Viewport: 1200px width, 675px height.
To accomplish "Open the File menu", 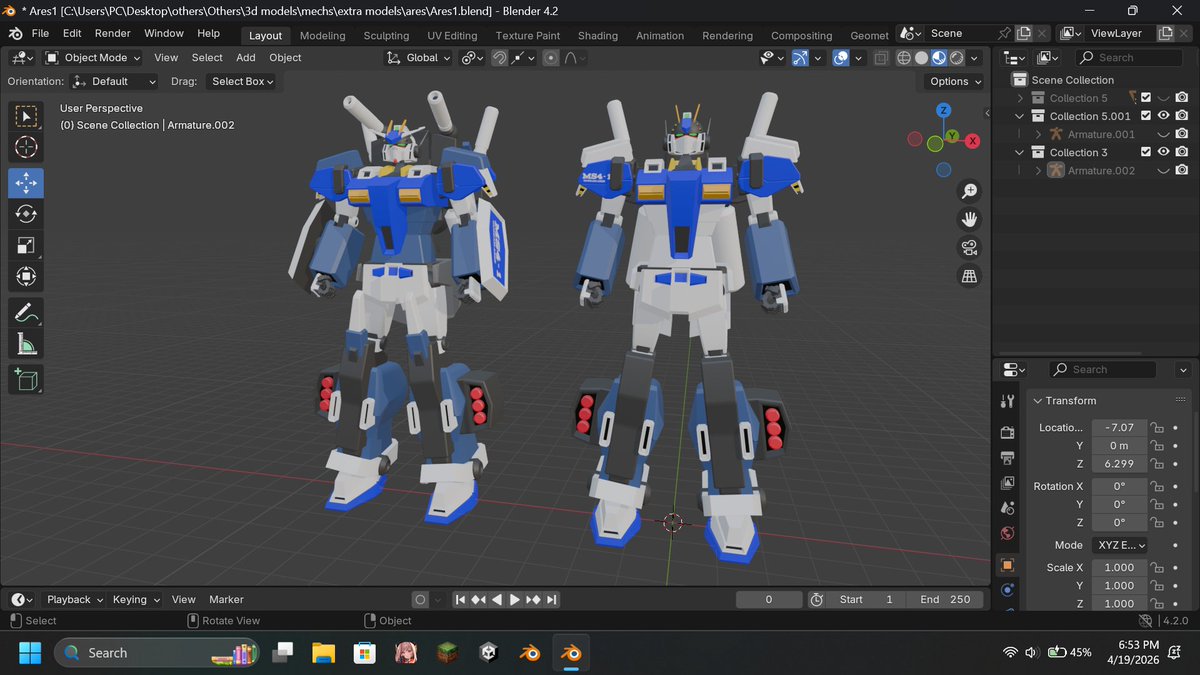I will click(40, 33).
